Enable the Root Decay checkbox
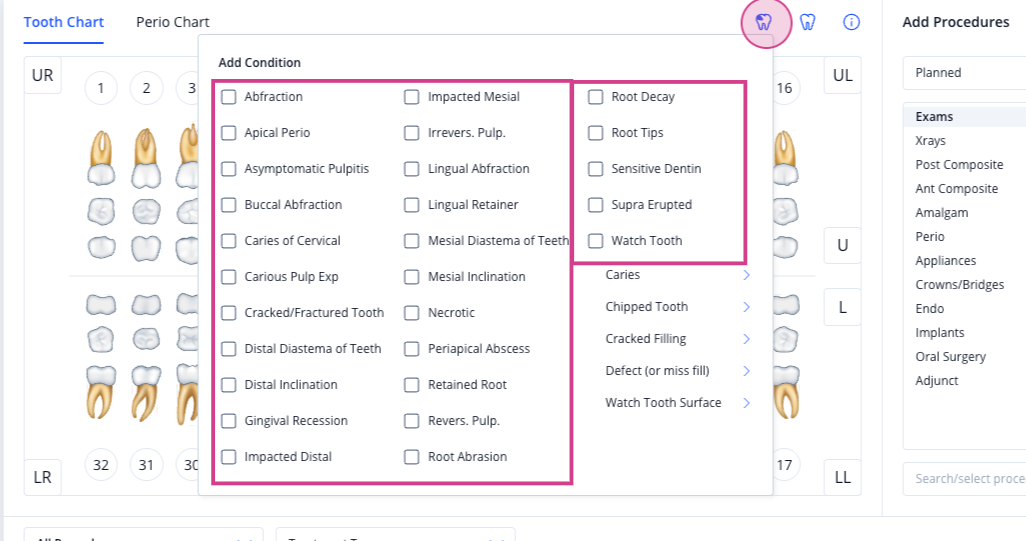This screenshot has width=1026, height=541. pyautogui.click(x=595, y=97)
